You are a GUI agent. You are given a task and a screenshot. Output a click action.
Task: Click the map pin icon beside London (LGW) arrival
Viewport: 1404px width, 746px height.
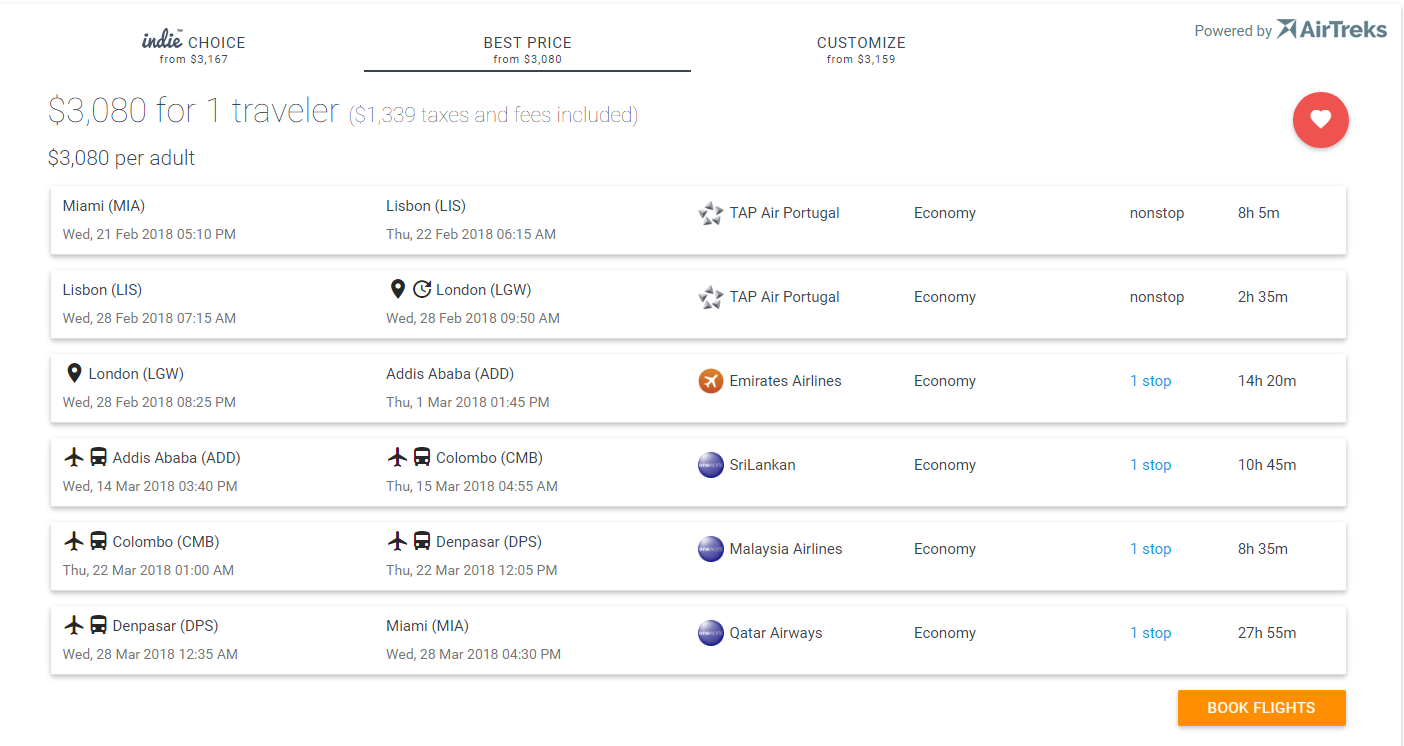[x=397, y=290]
